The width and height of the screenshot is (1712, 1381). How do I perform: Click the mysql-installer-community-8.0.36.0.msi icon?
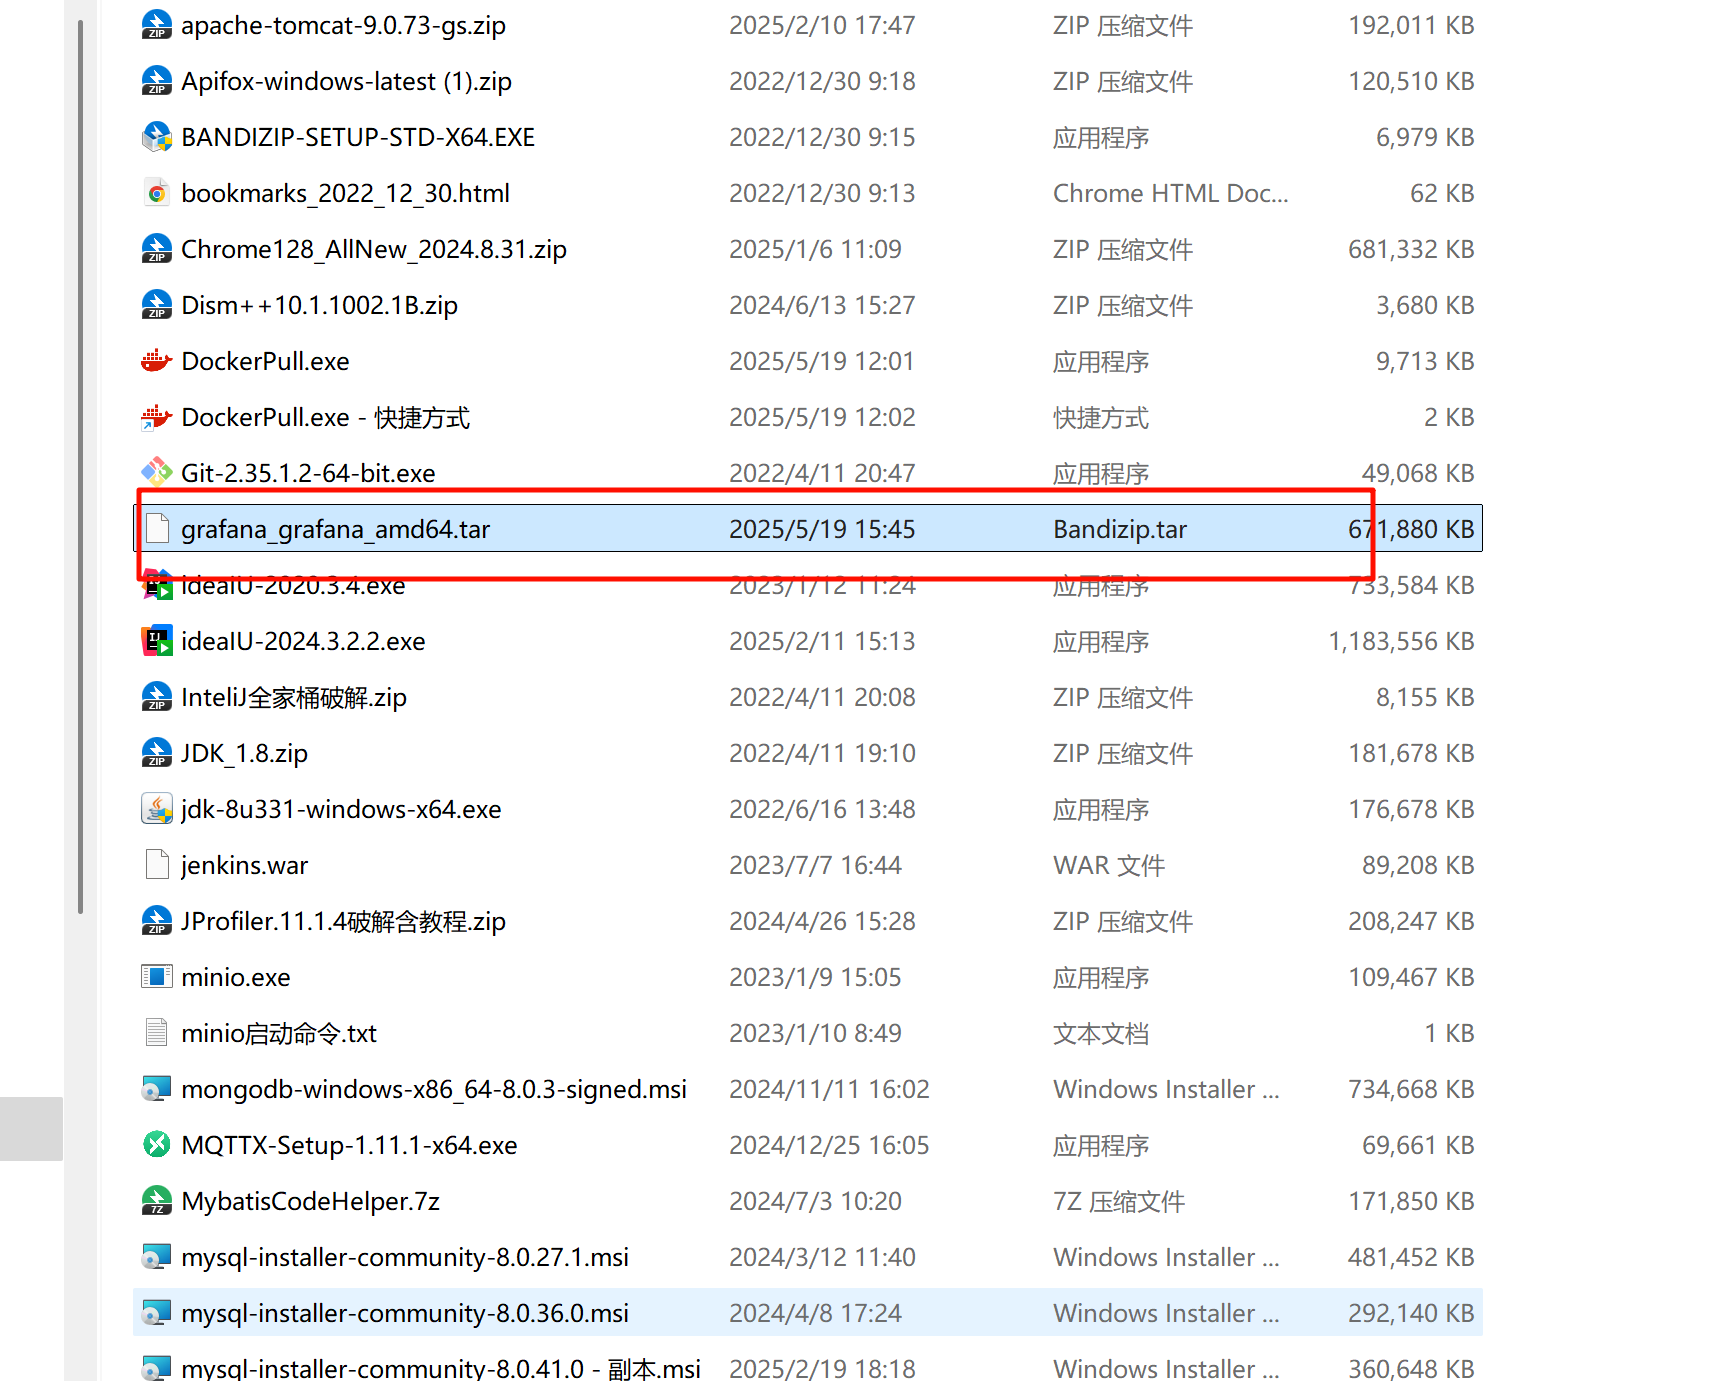tap(157, 1313)
